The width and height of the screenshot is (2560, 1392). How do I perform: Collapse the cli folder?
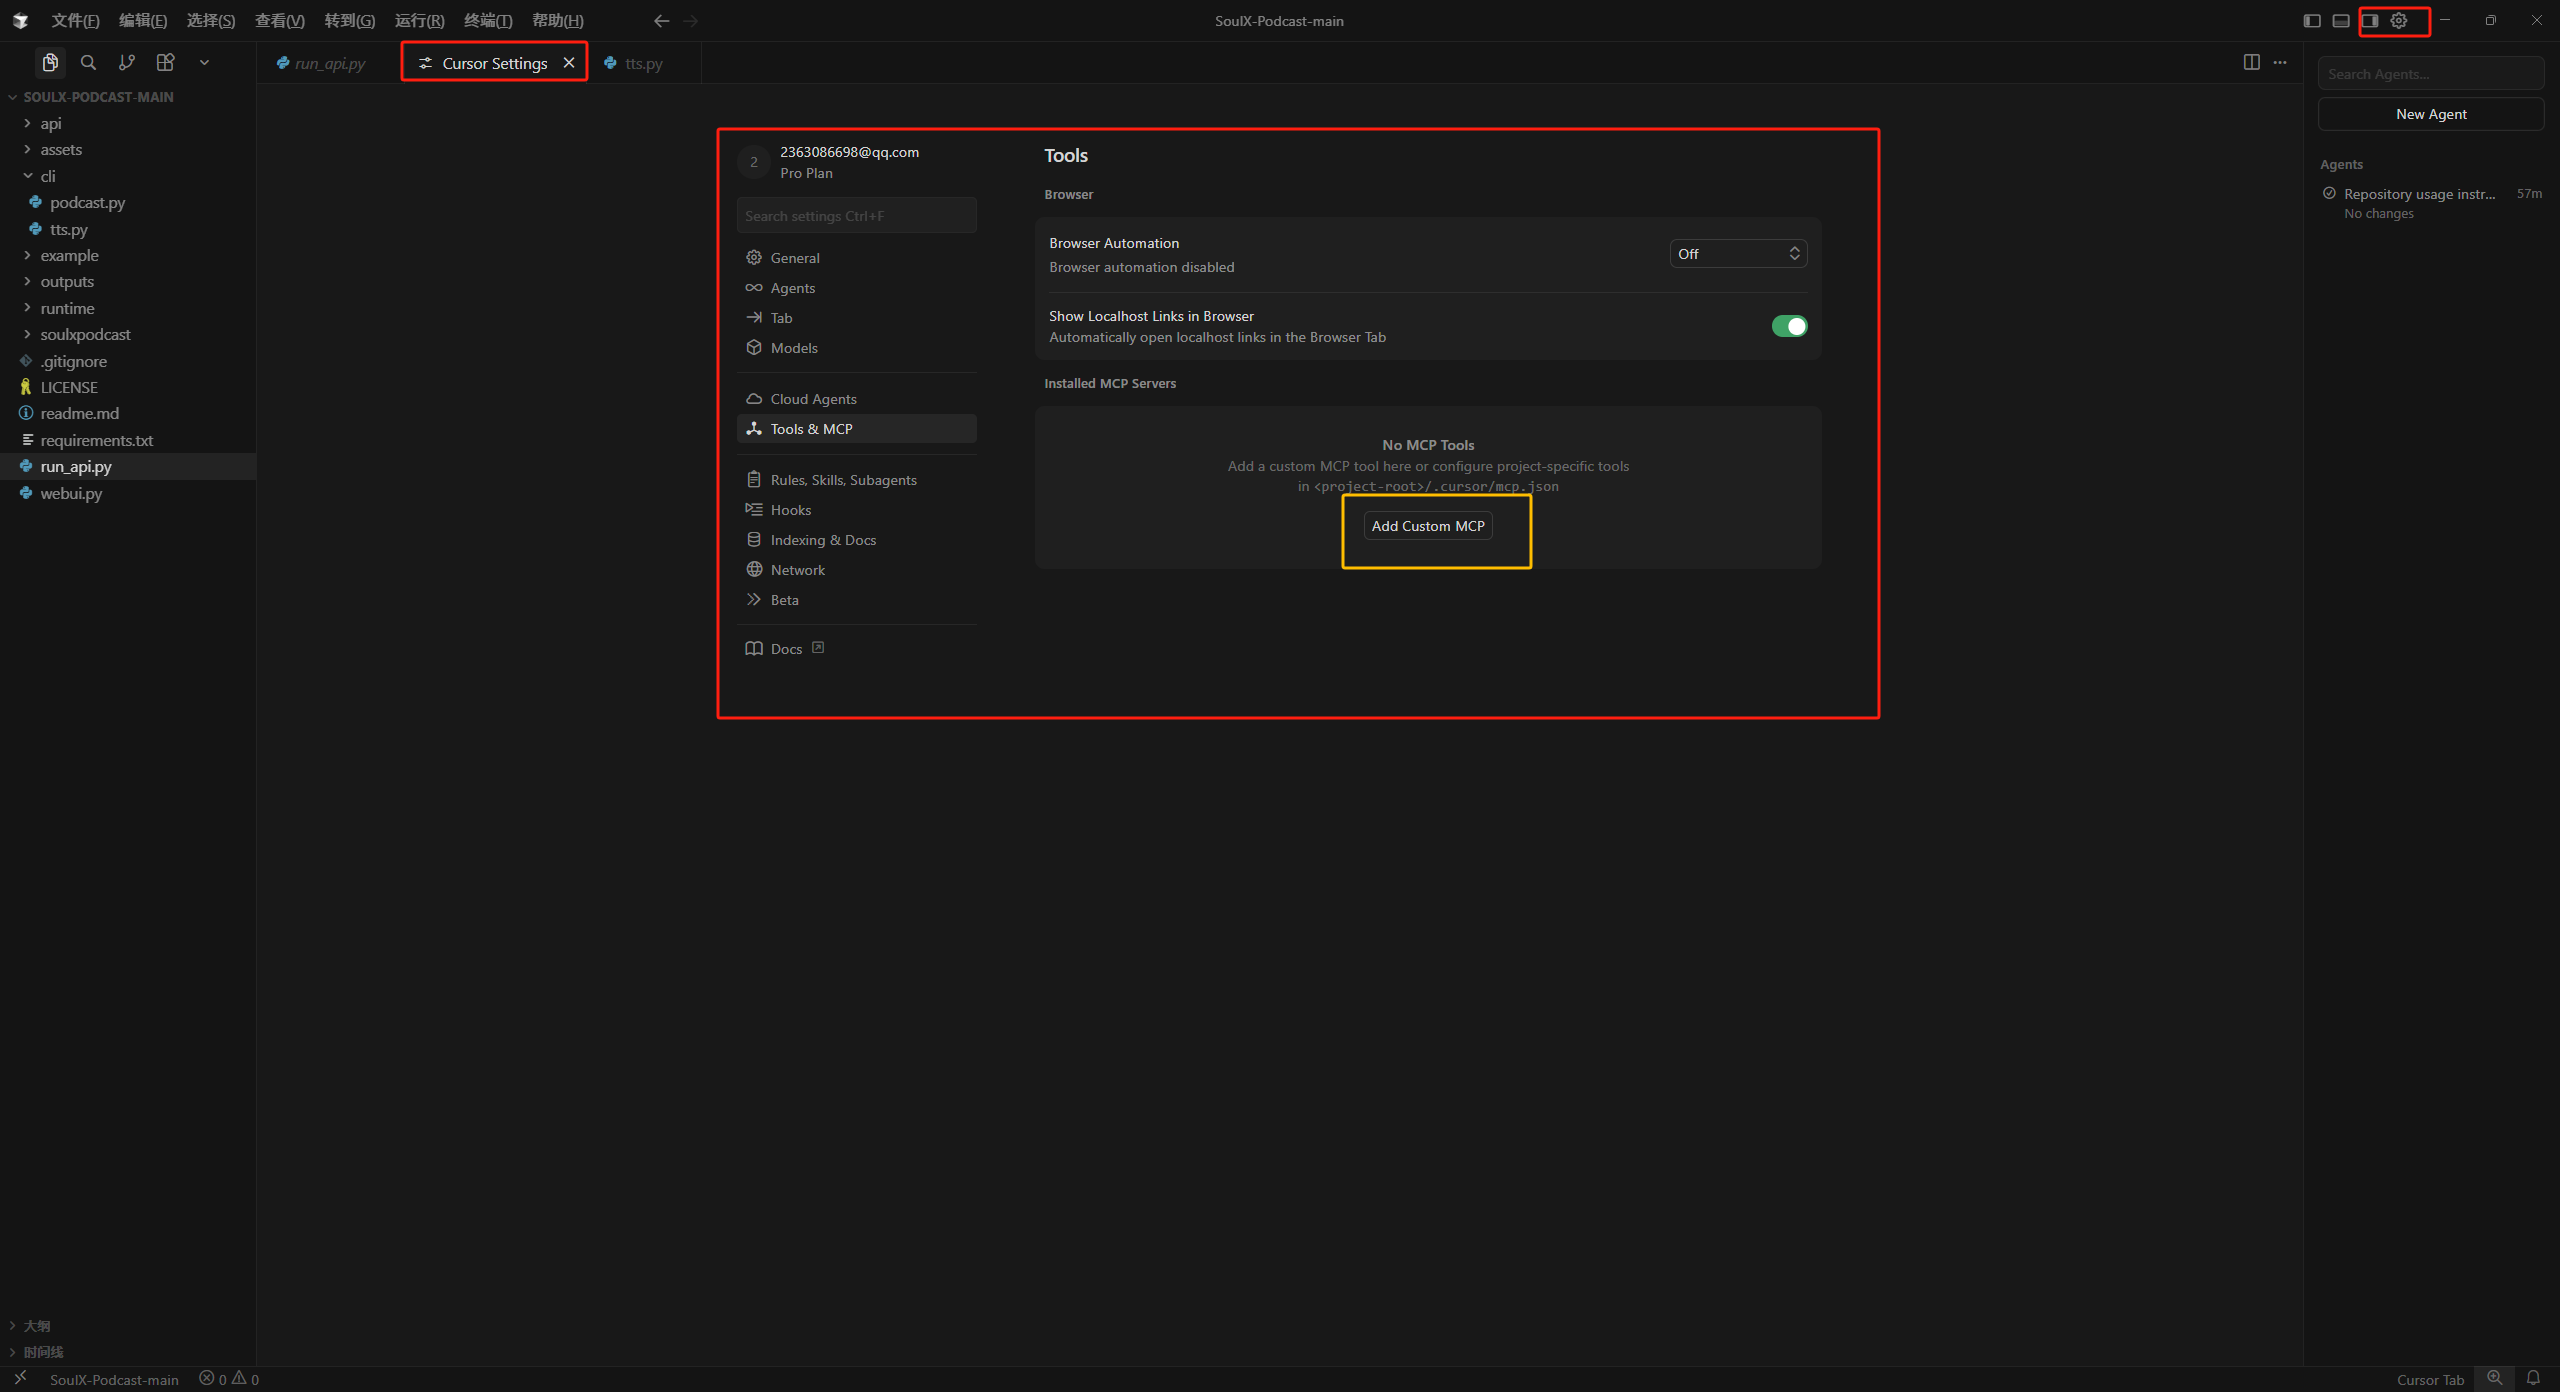click(x=47, y=176)
